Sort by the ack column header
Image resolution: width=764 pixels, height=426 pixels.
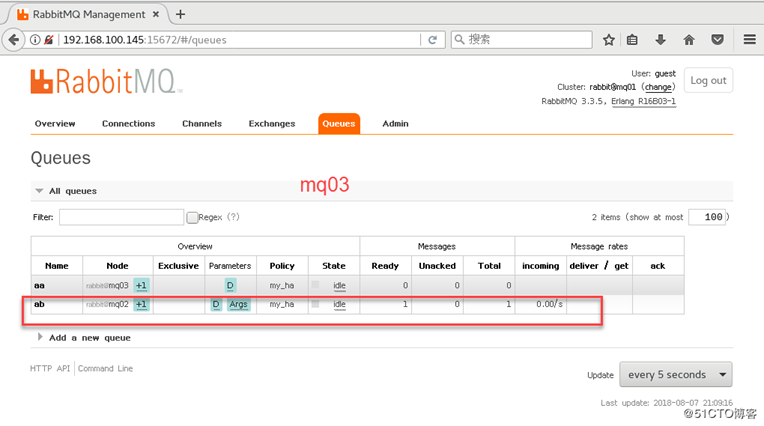click(658, 266)
